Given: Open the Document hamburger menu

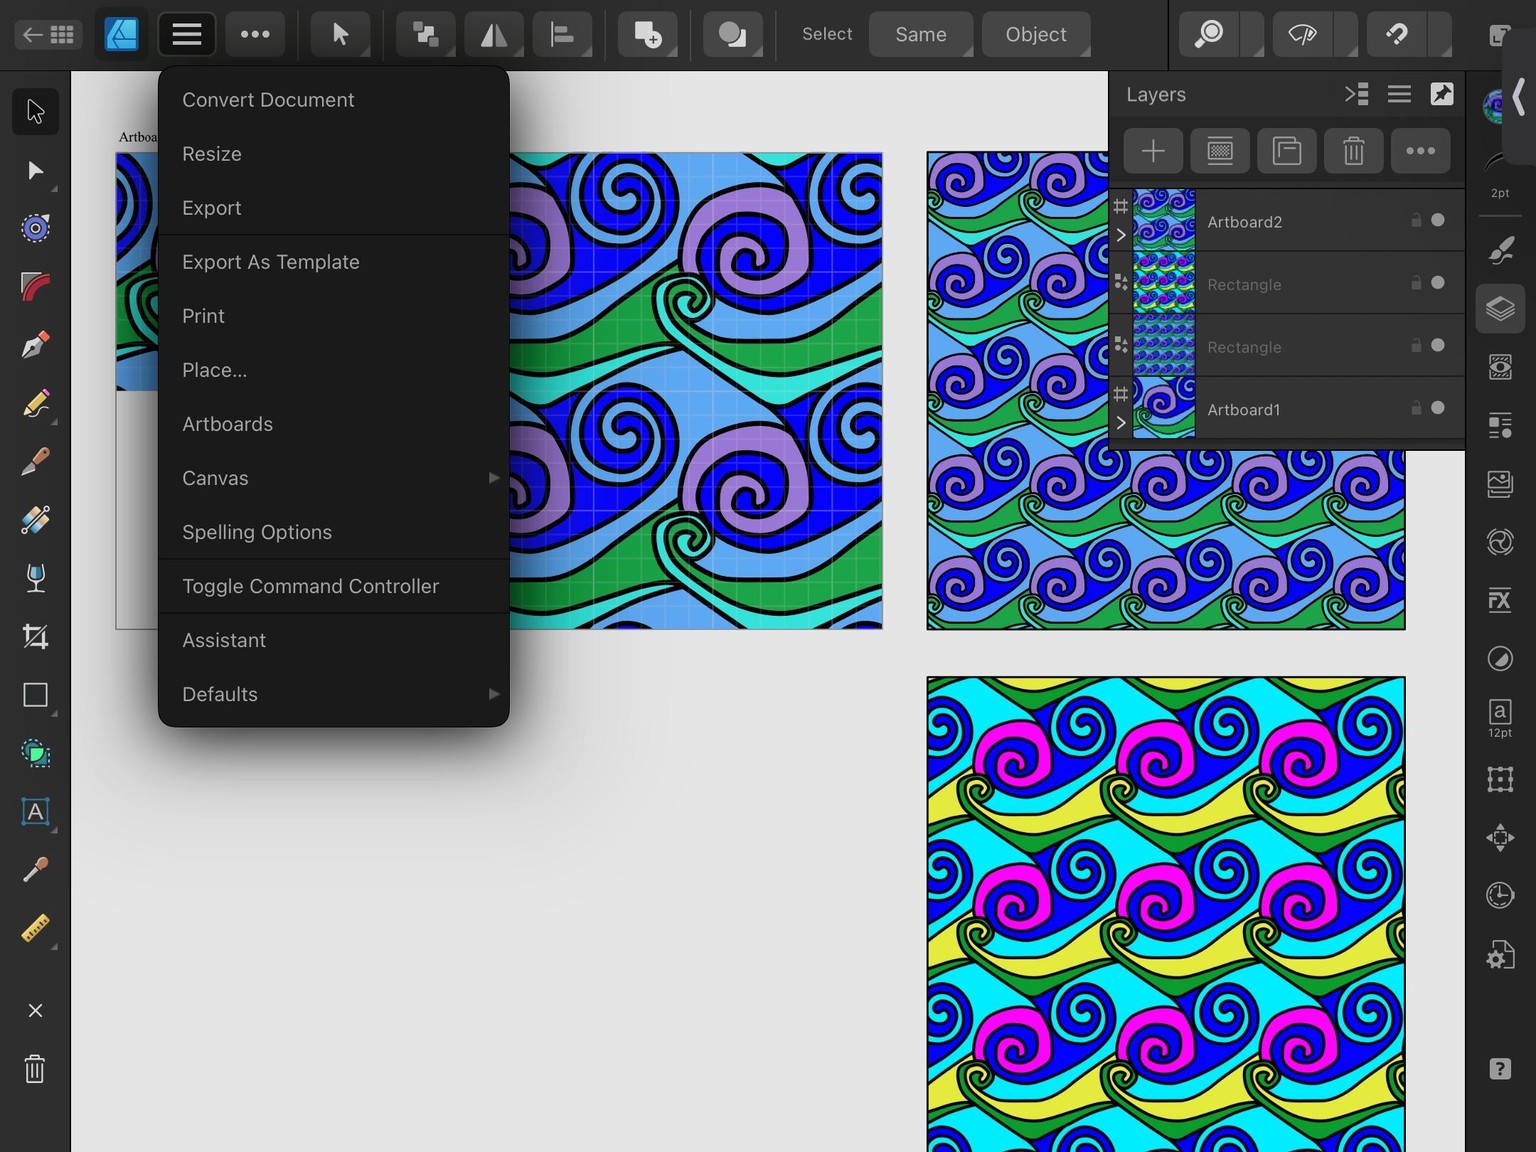Looking at the screenshot, I should point(187,34).
